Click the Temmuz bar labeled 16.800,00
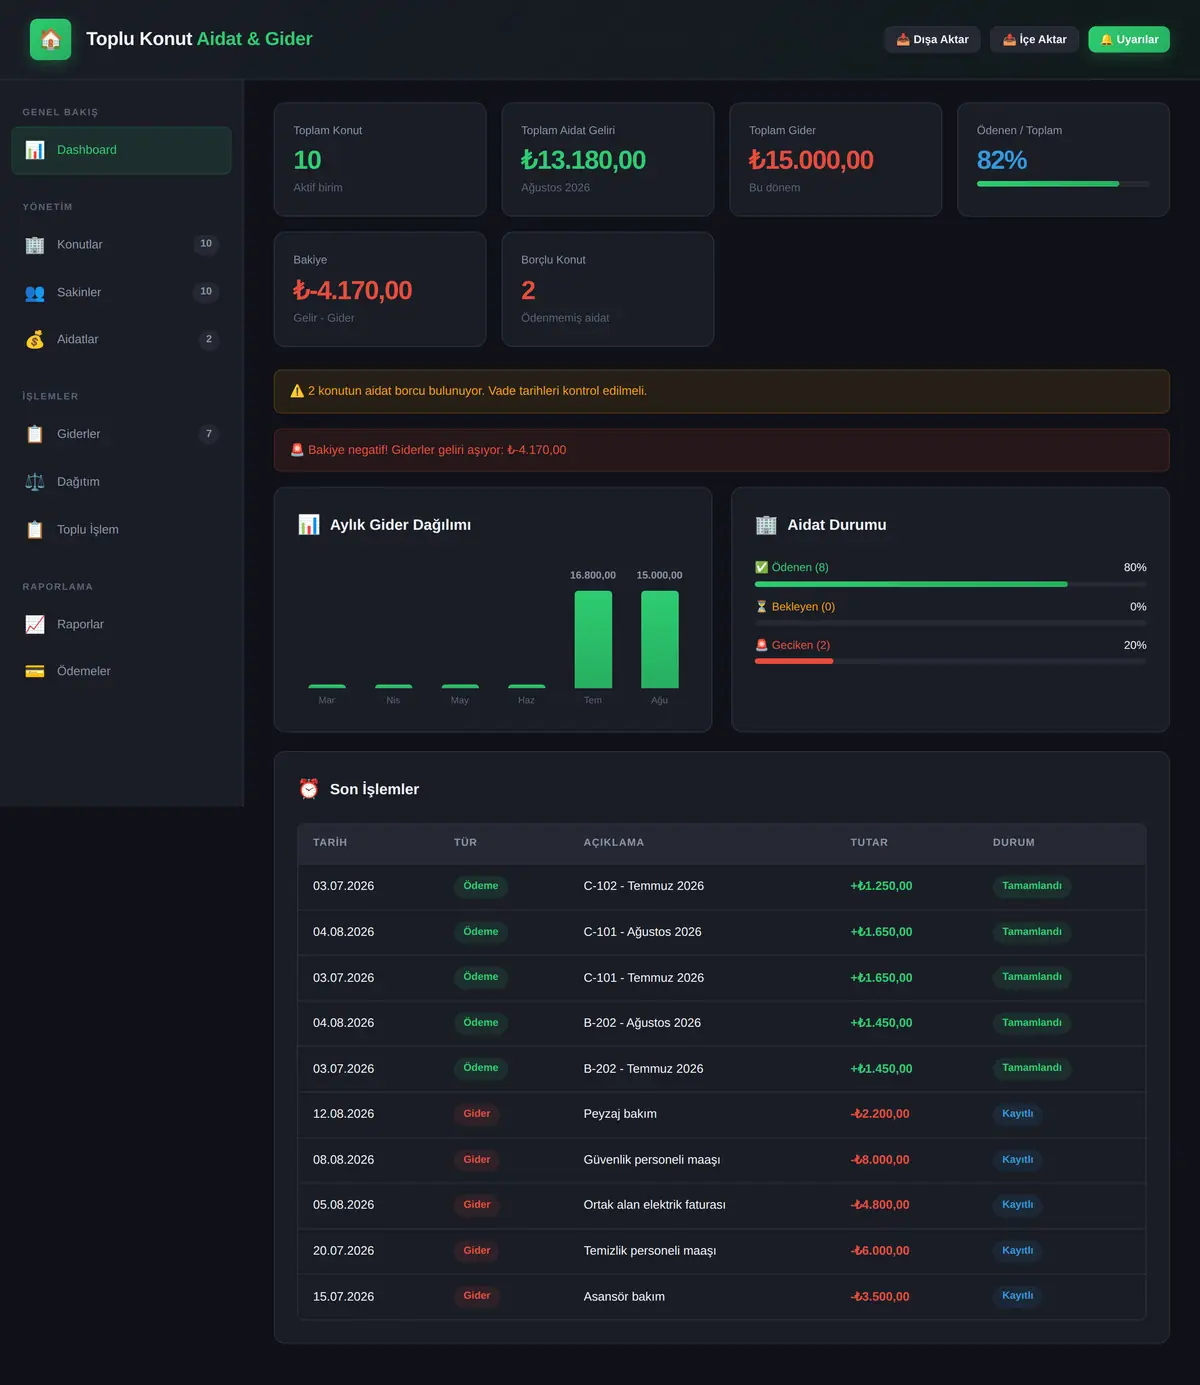This screenshot has width=1200, height=1385. tap(593, 639)
